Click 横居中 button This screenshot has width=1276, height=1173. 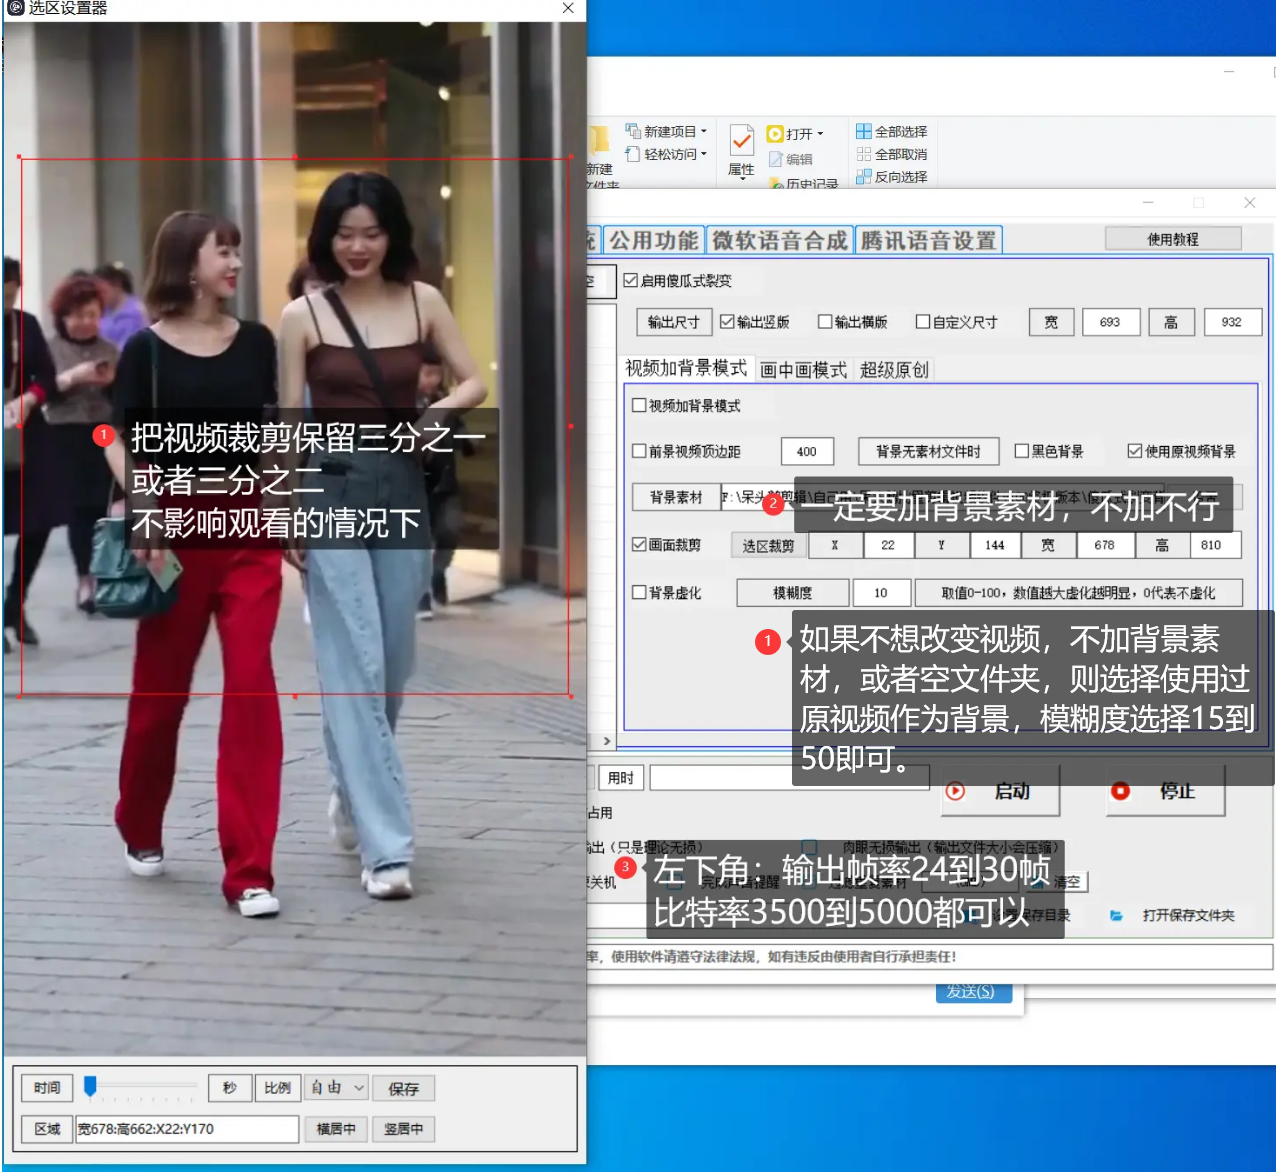coord(336,1129)
